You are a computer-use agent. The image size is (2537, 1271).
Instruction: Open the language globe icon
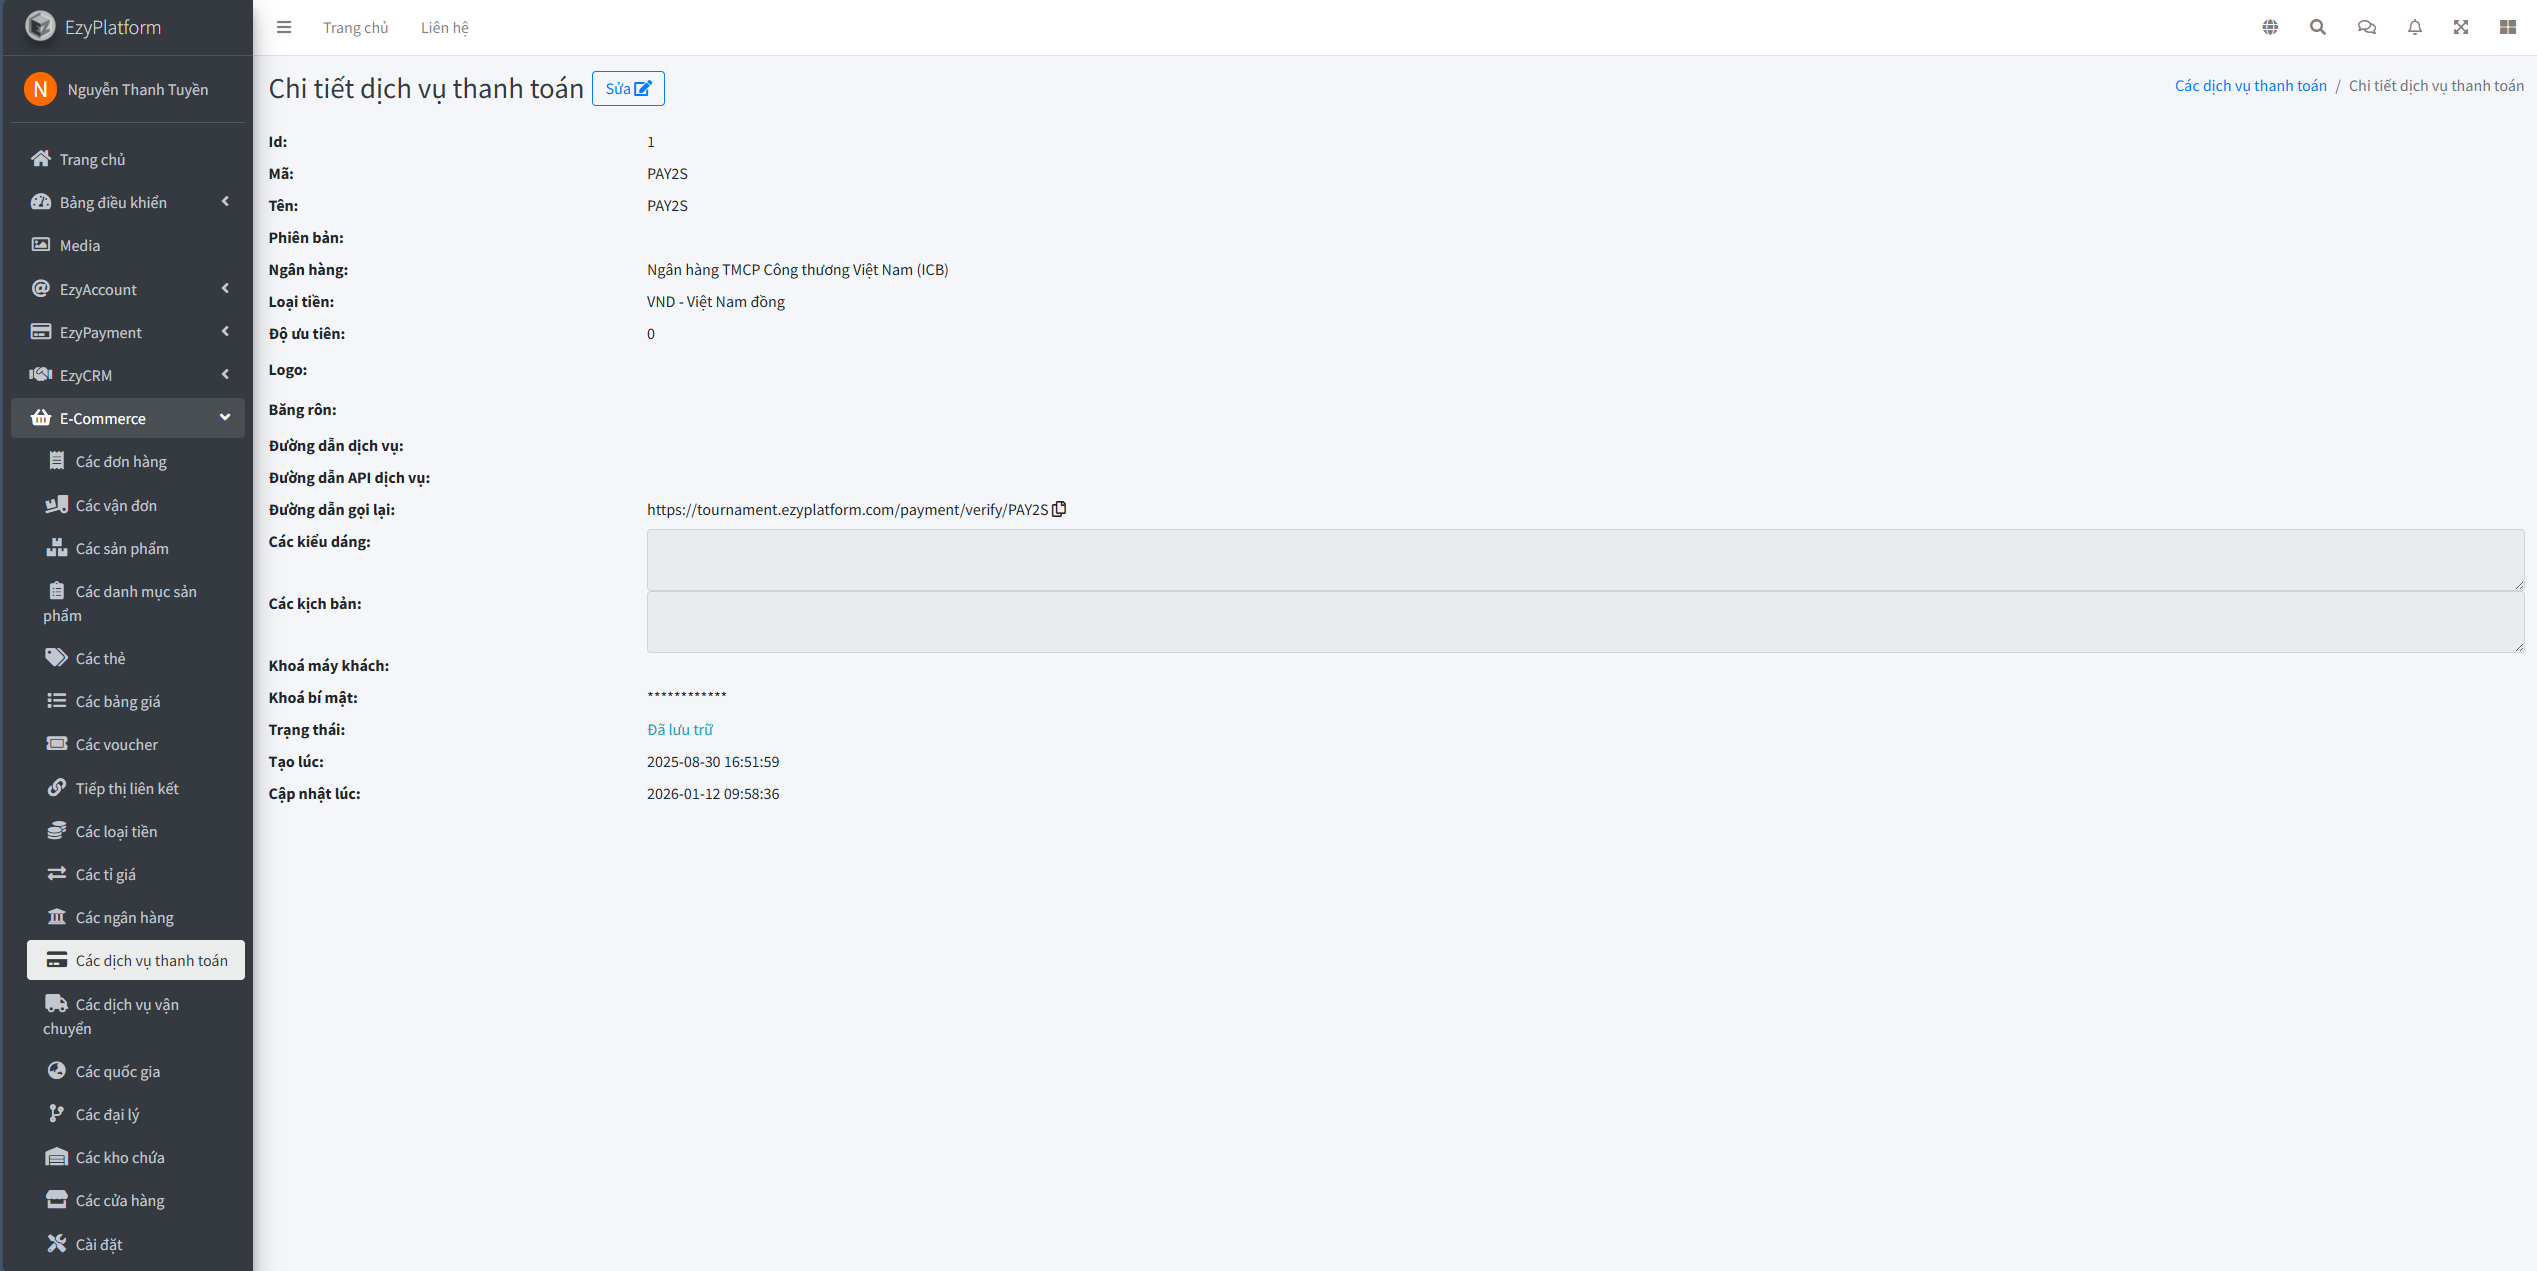point(2270,27)
